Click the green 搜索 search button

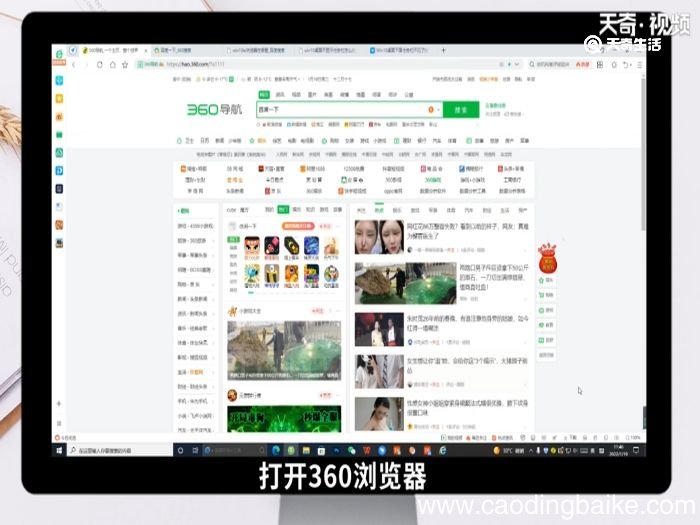[x=461, y=109]
